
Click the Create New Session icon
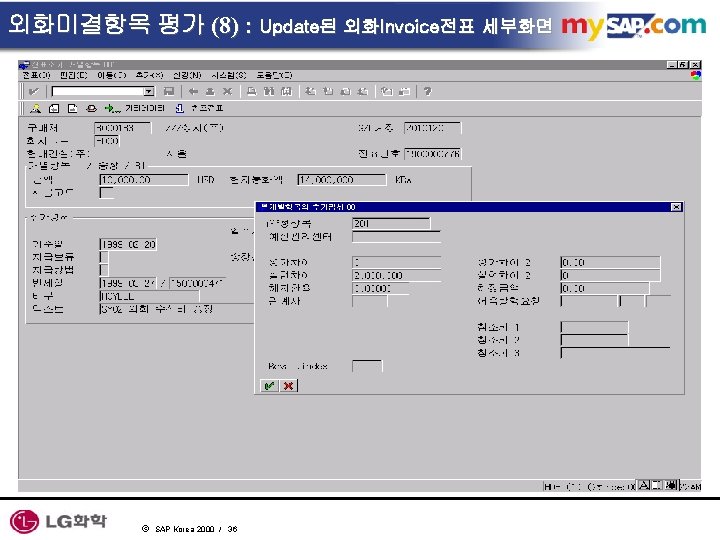pyautogui.click(x=387, y=91)
